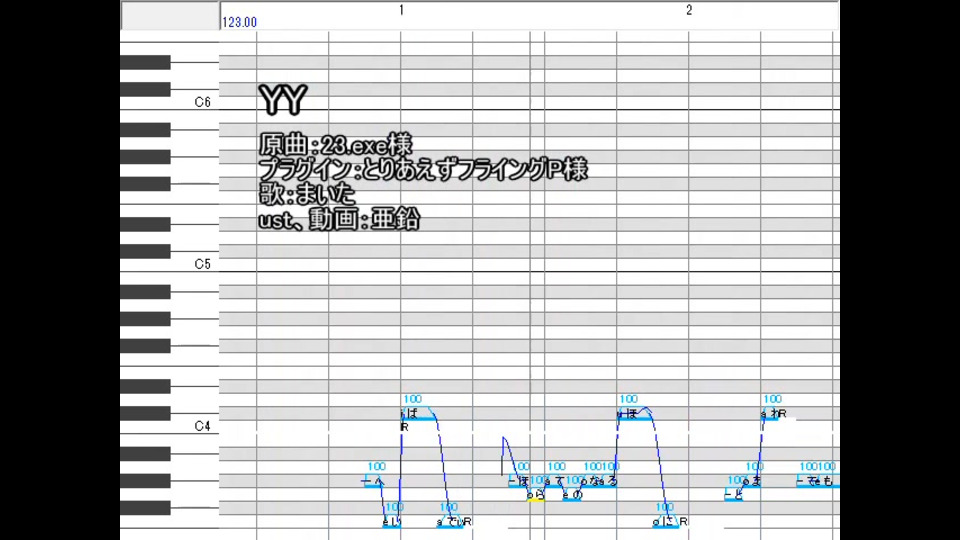The width and height of the screenshot is (960, 540).
Task: Click the C6 piano key label
Action: coord(203,102)
